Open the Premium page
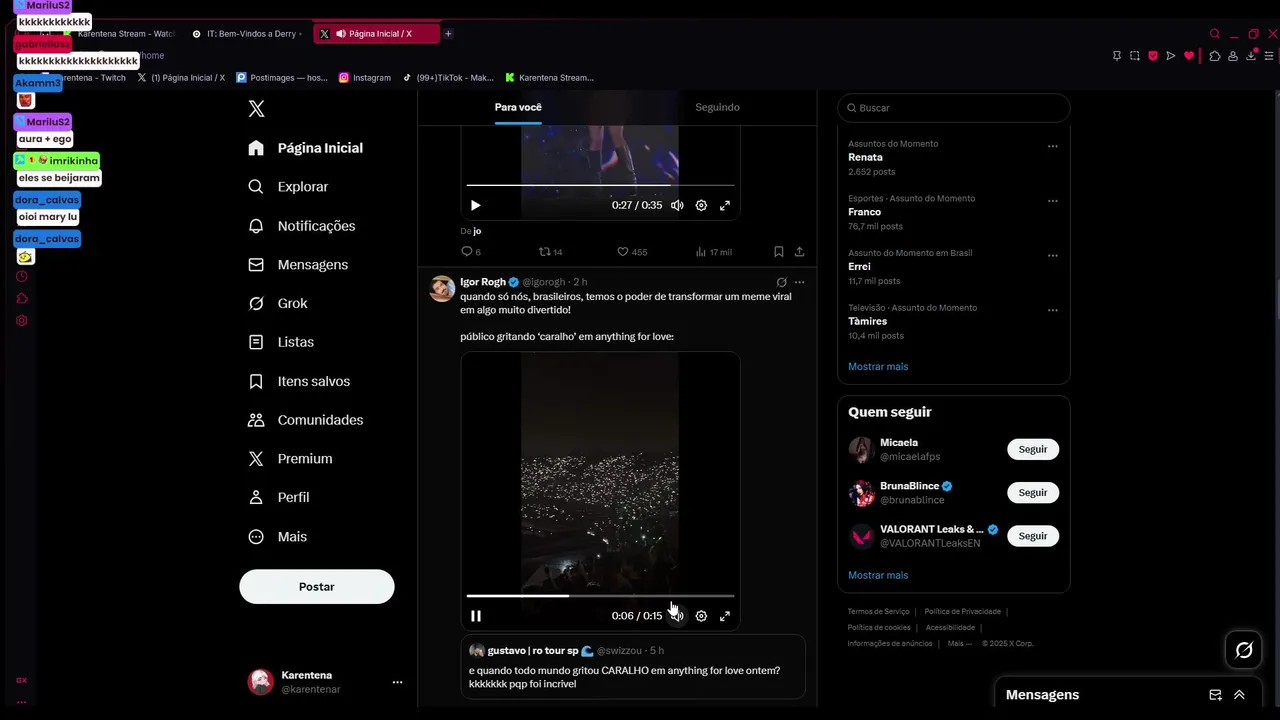Screen dimensions: 1280x720 click(x=290, y=459)
